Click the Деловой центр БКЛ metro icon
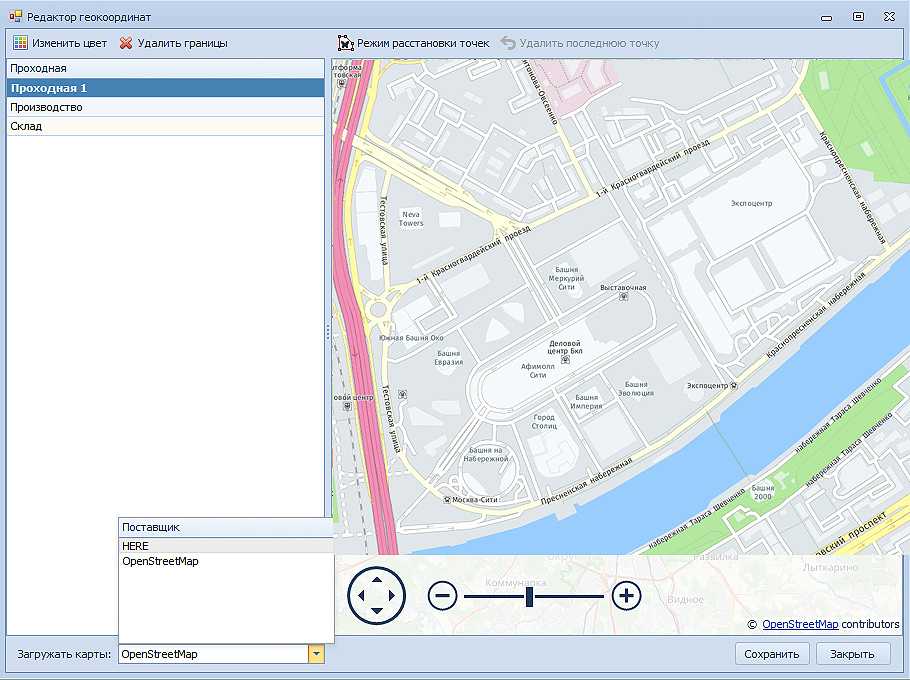910x680 pixels. [x=565, y=360]
